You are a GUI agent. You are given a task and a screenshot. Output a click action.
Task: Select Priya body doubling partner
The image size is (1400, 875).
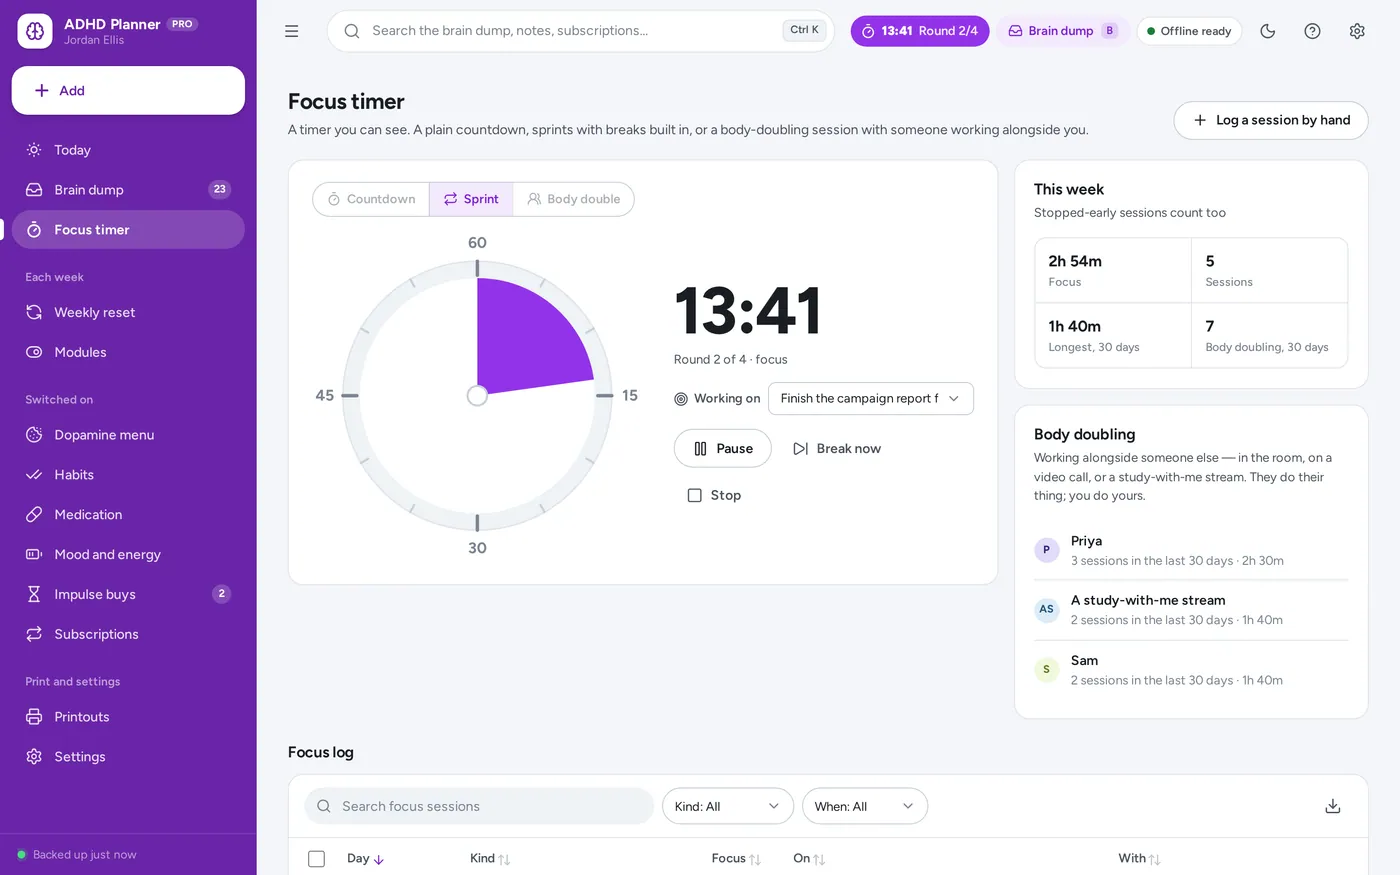tap(1191, 551)
